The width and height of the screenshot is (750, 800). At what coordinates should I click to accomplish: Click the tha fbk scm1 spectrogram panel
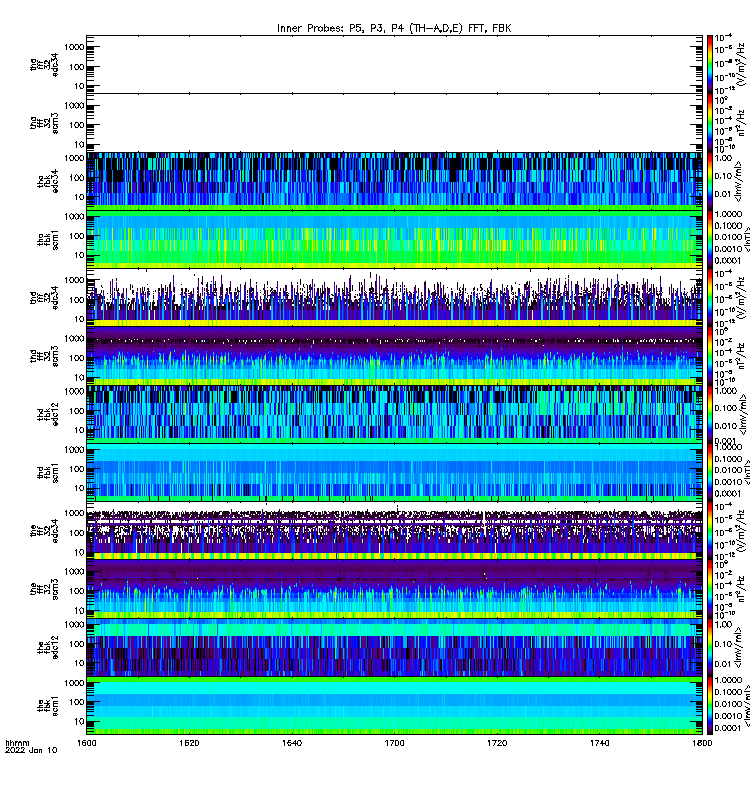pos(394,240)
